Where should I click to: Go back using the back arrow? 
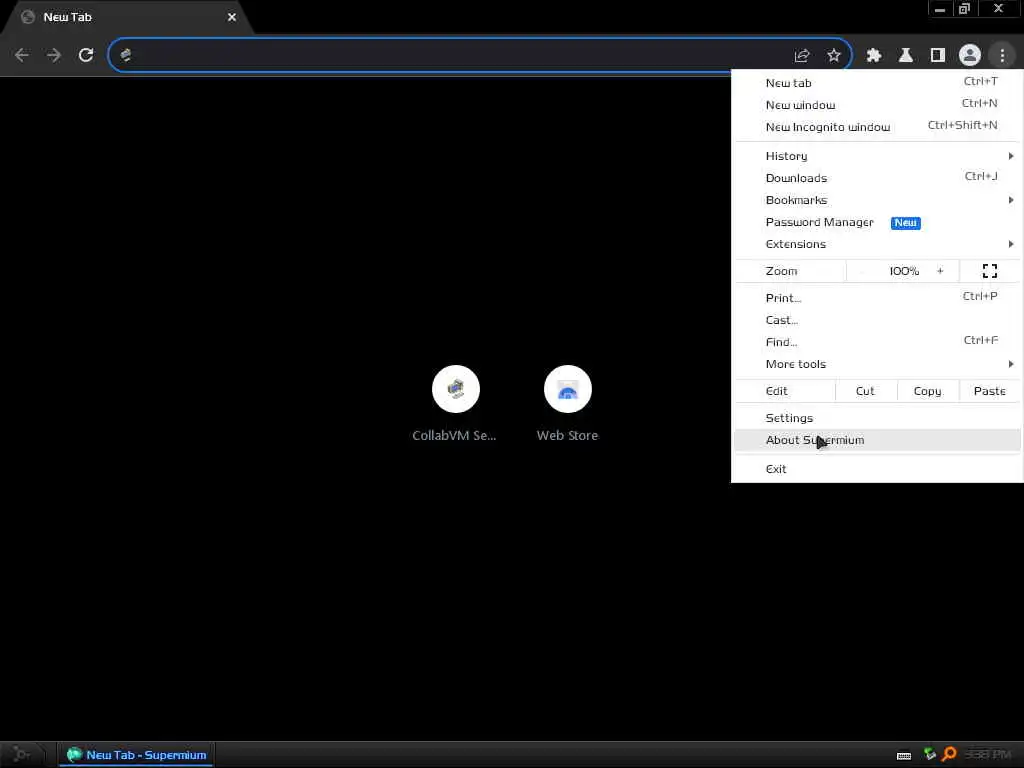click(x=22, y=55)
